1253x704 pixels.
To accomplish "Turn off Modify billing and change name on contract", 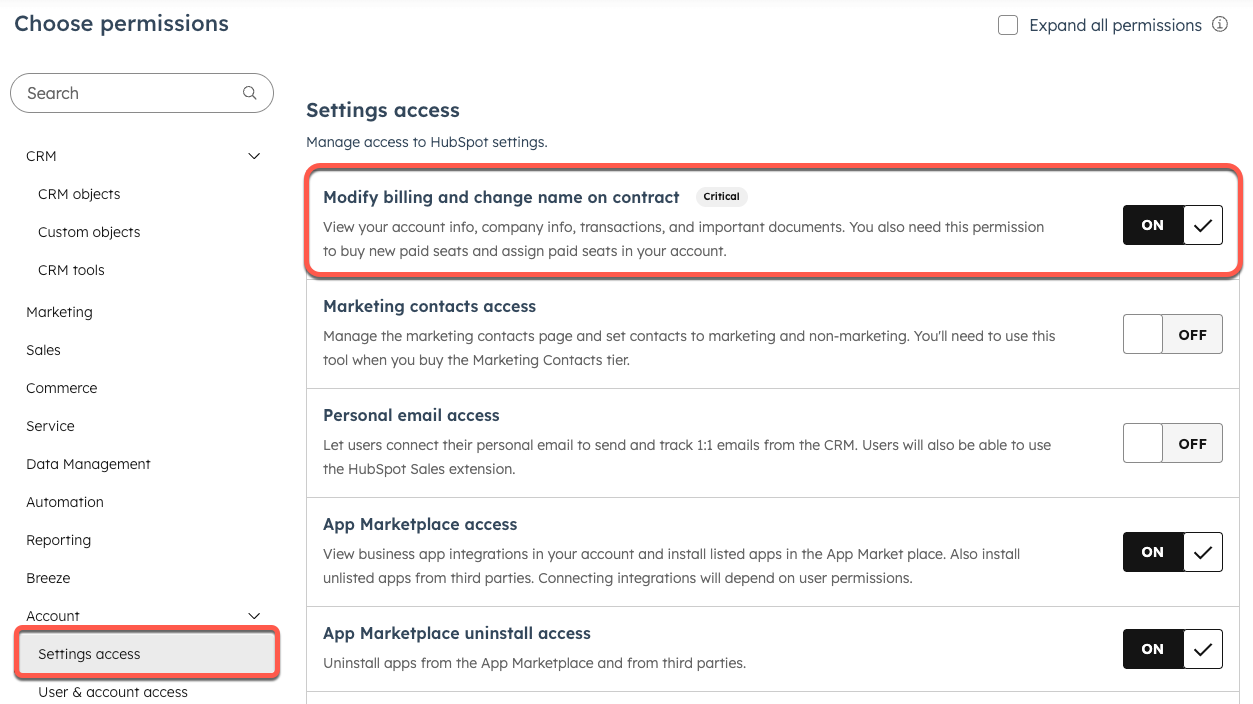I will 1172,224.
